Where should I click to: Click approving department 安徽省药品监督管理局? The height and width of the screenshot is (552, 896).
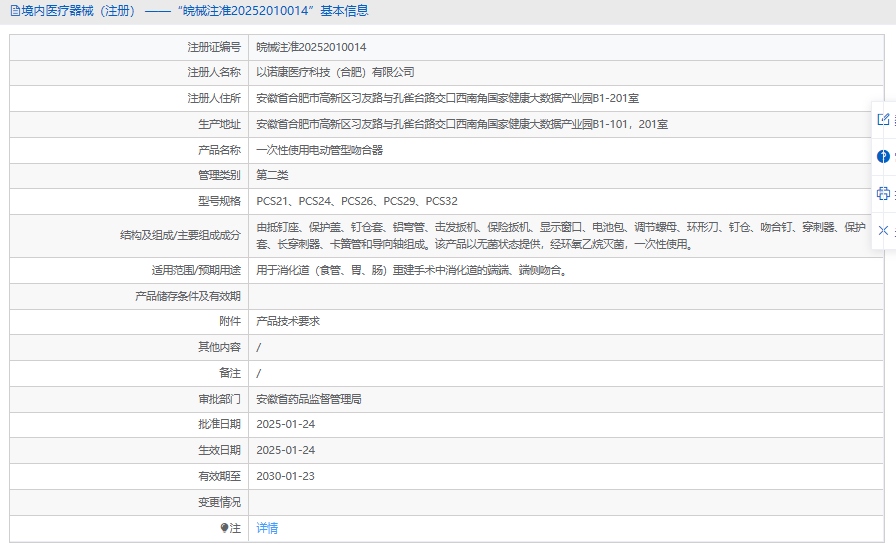pyautogui.click(x=309, y=399)
